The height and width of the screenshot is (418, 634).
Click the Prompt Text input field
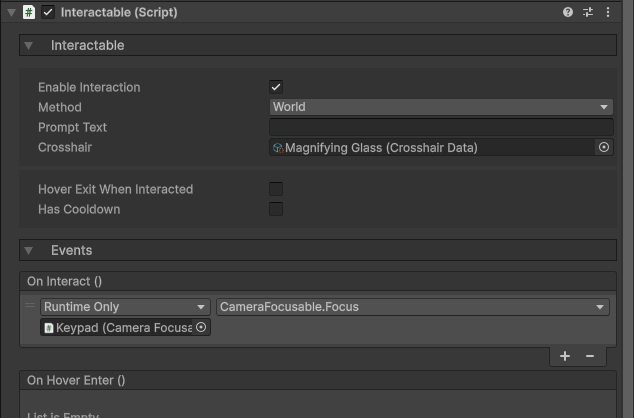(x=441, y=127)
